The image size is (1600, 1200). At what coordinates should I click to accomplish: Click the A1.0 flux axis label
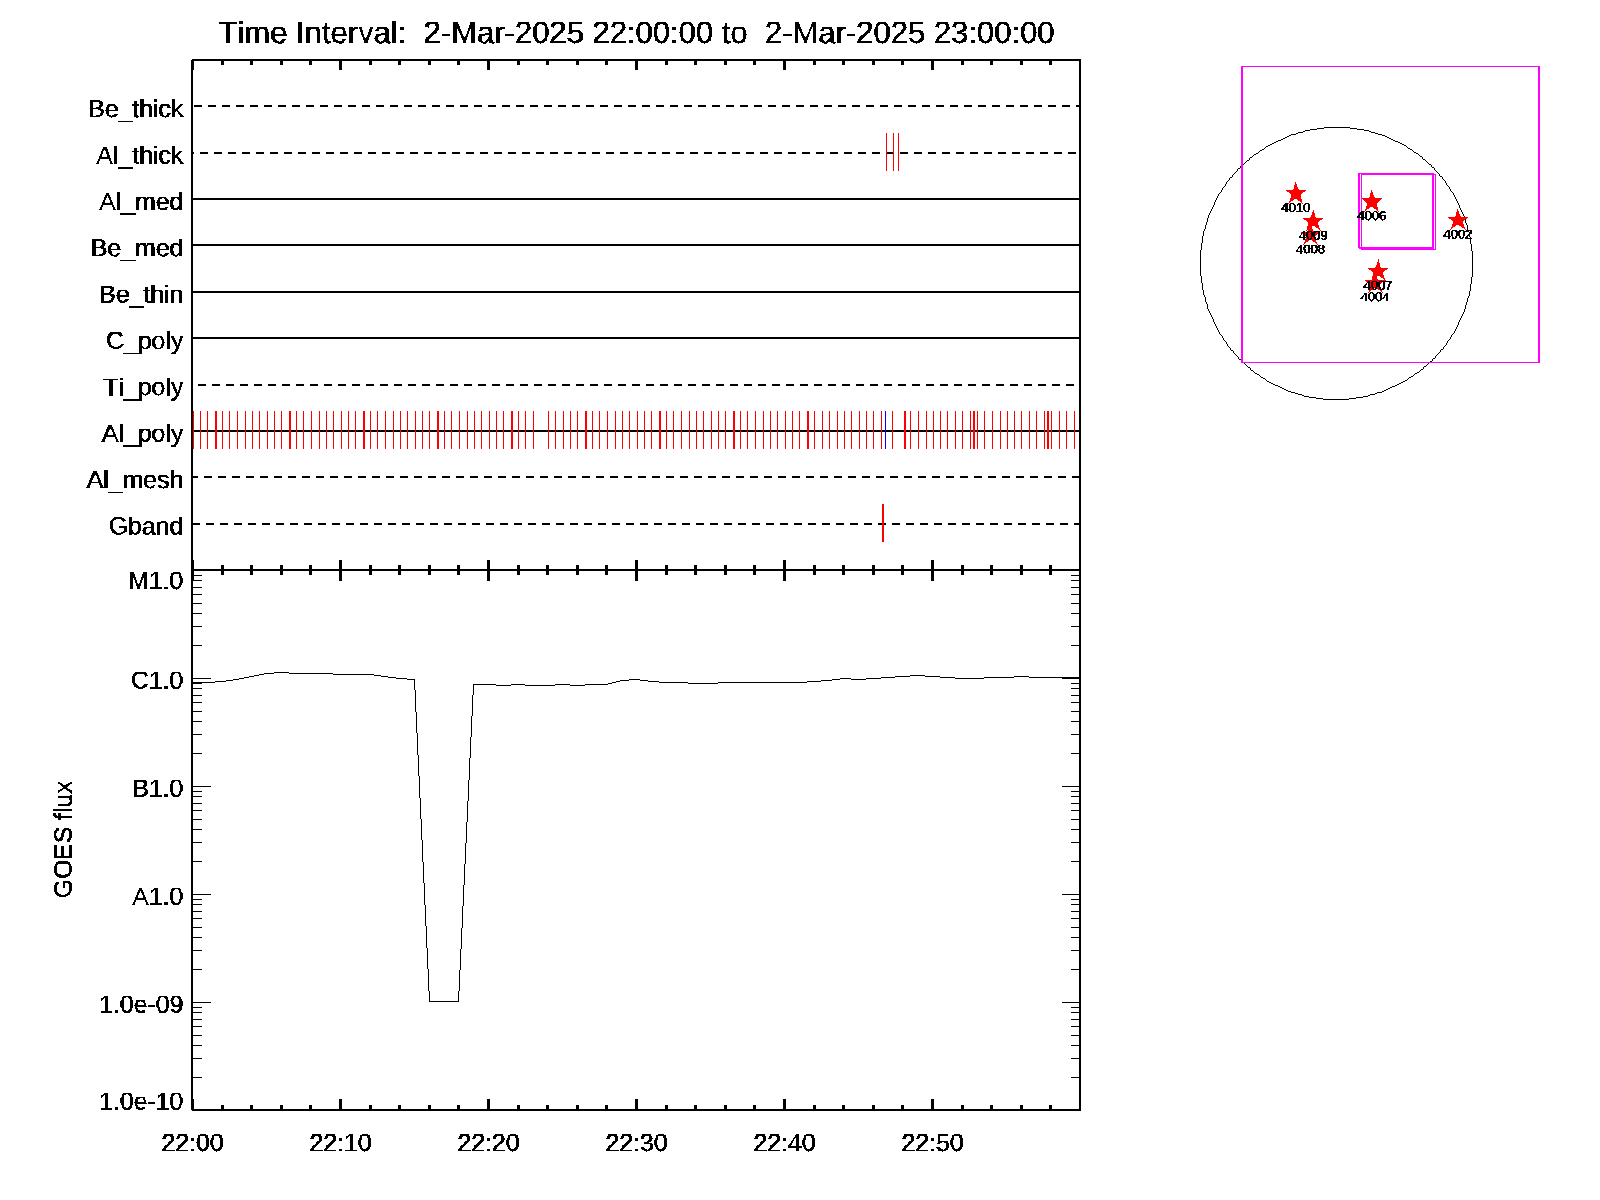157,896
